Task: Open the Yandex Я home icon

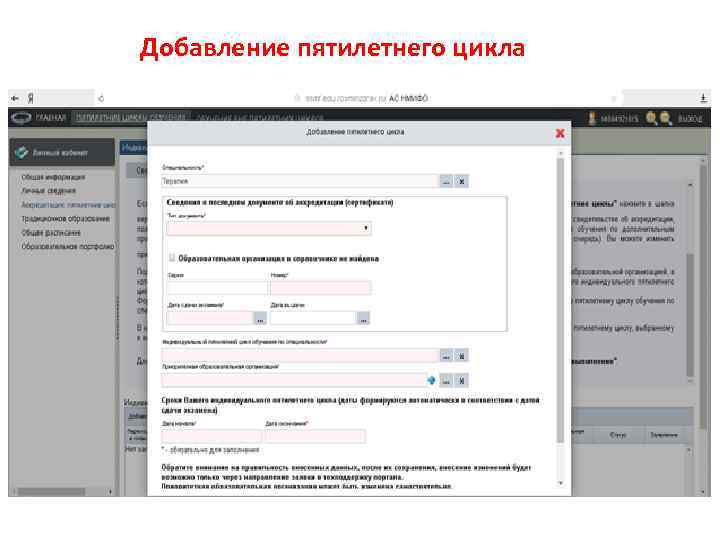Action: click(30, 98)
